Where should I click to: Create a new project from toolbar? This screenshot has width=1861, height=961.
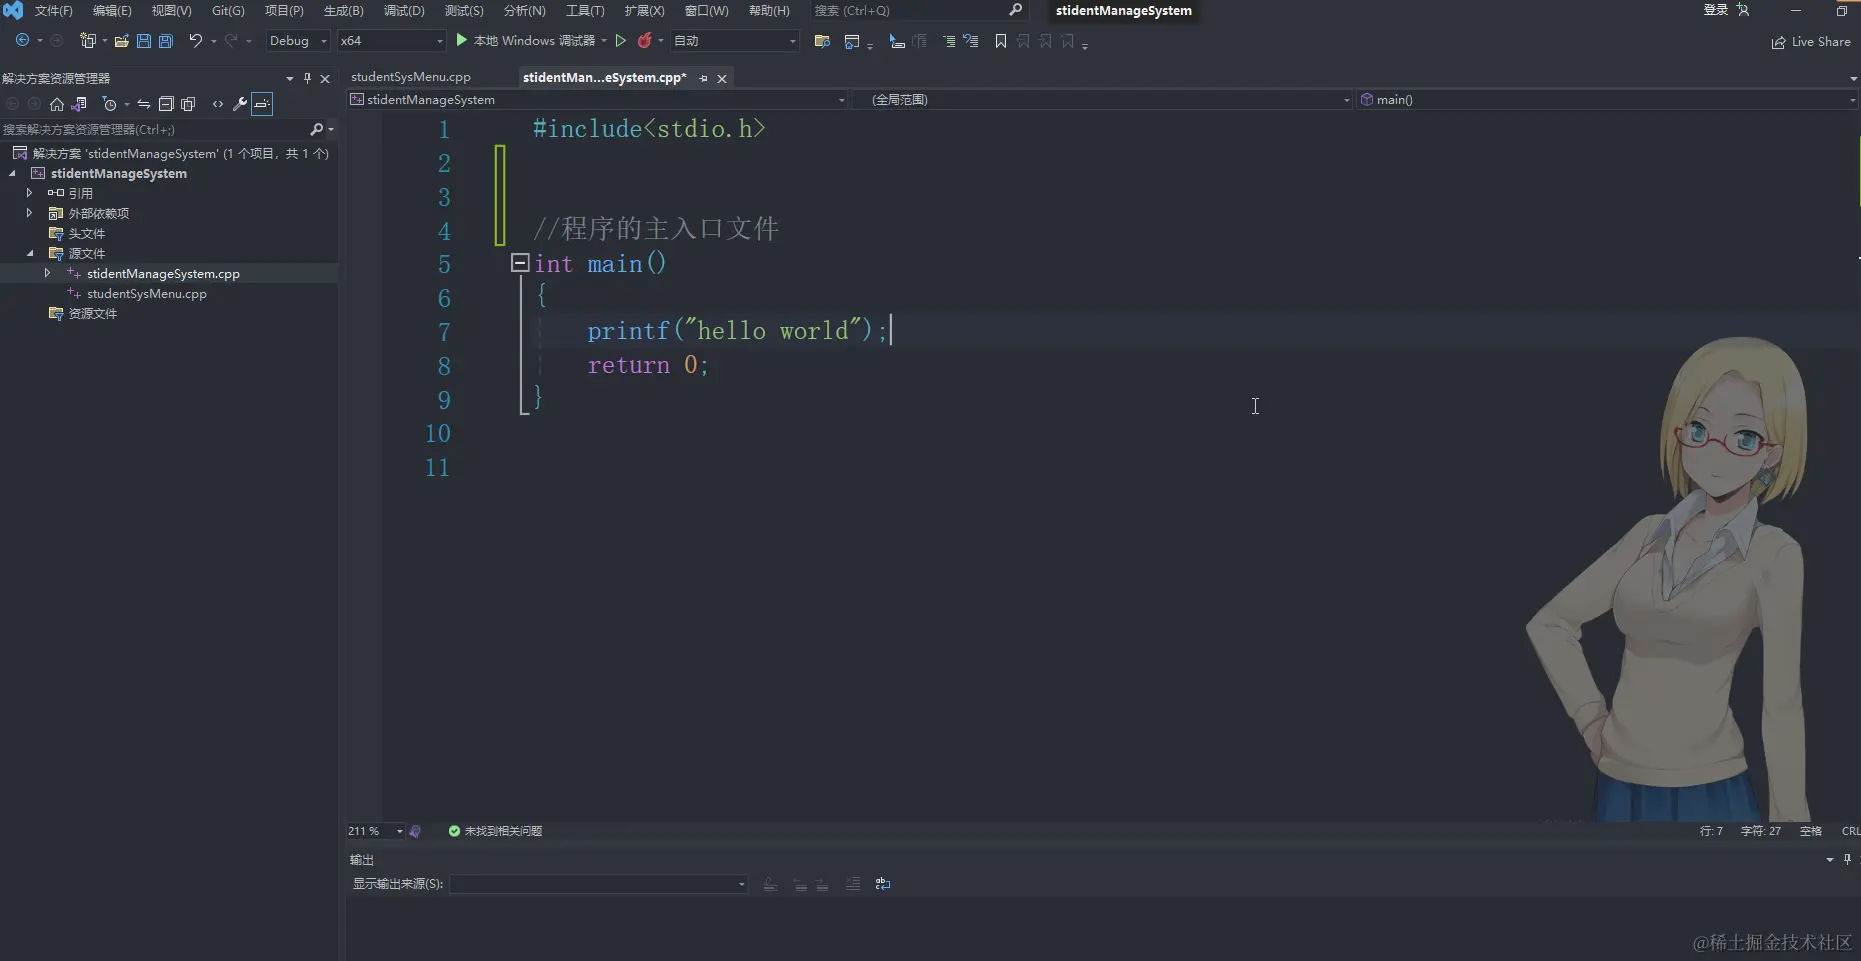[88, 41]
